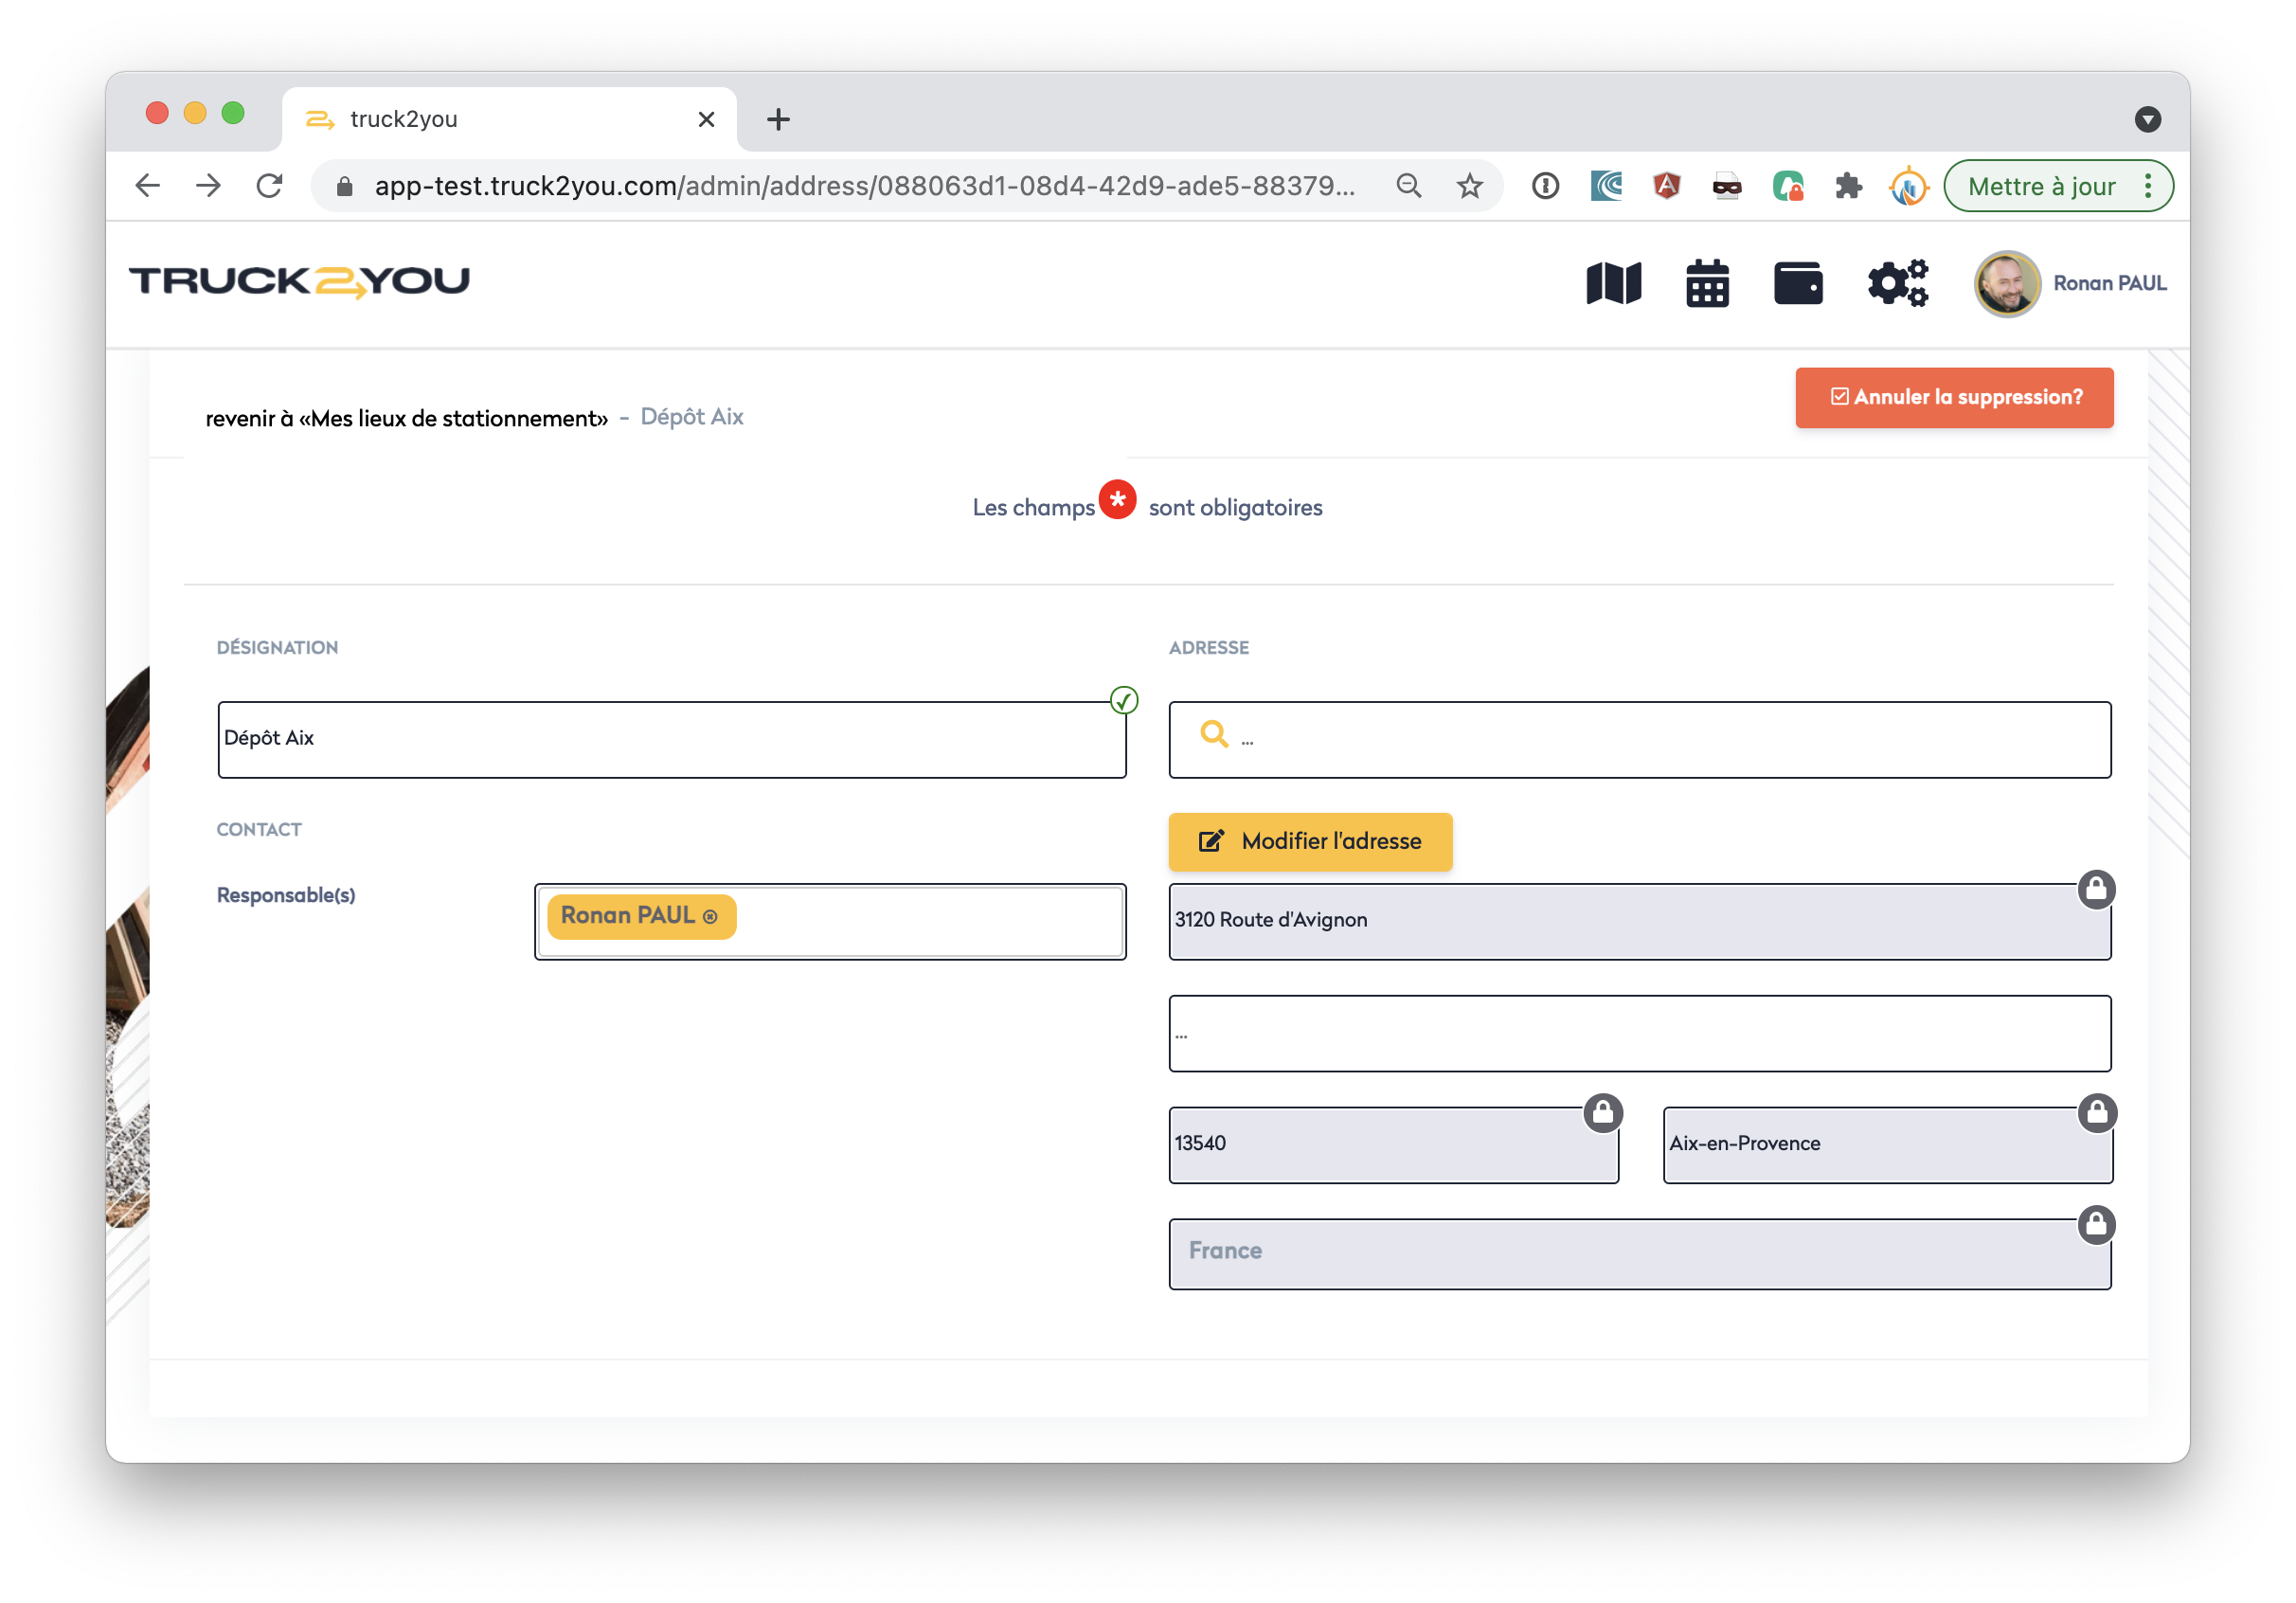Bookmark page with star icon

point(1469,186)
